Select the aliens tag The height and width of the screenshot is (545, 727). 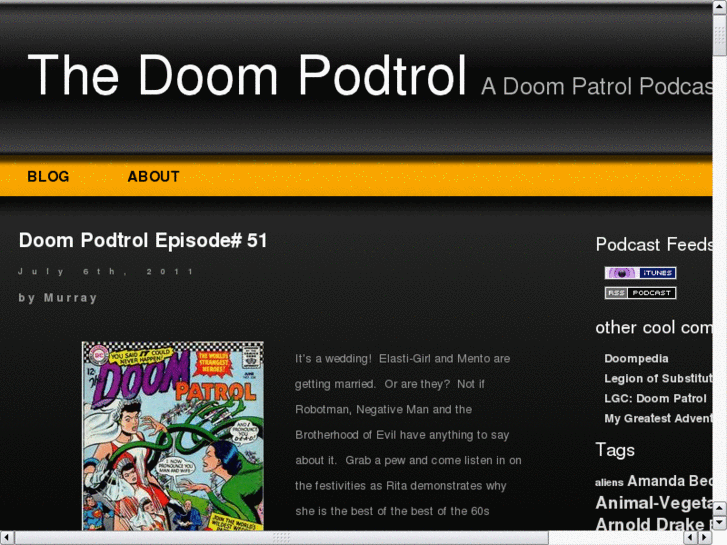point(609,482)
